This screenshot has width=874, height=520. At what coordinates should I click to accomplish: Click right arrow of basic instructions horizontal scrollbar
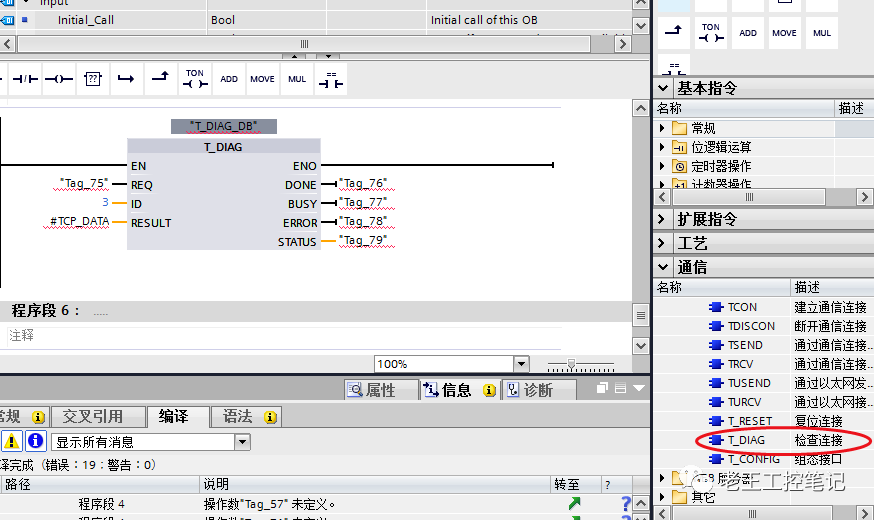click(865, 197)
